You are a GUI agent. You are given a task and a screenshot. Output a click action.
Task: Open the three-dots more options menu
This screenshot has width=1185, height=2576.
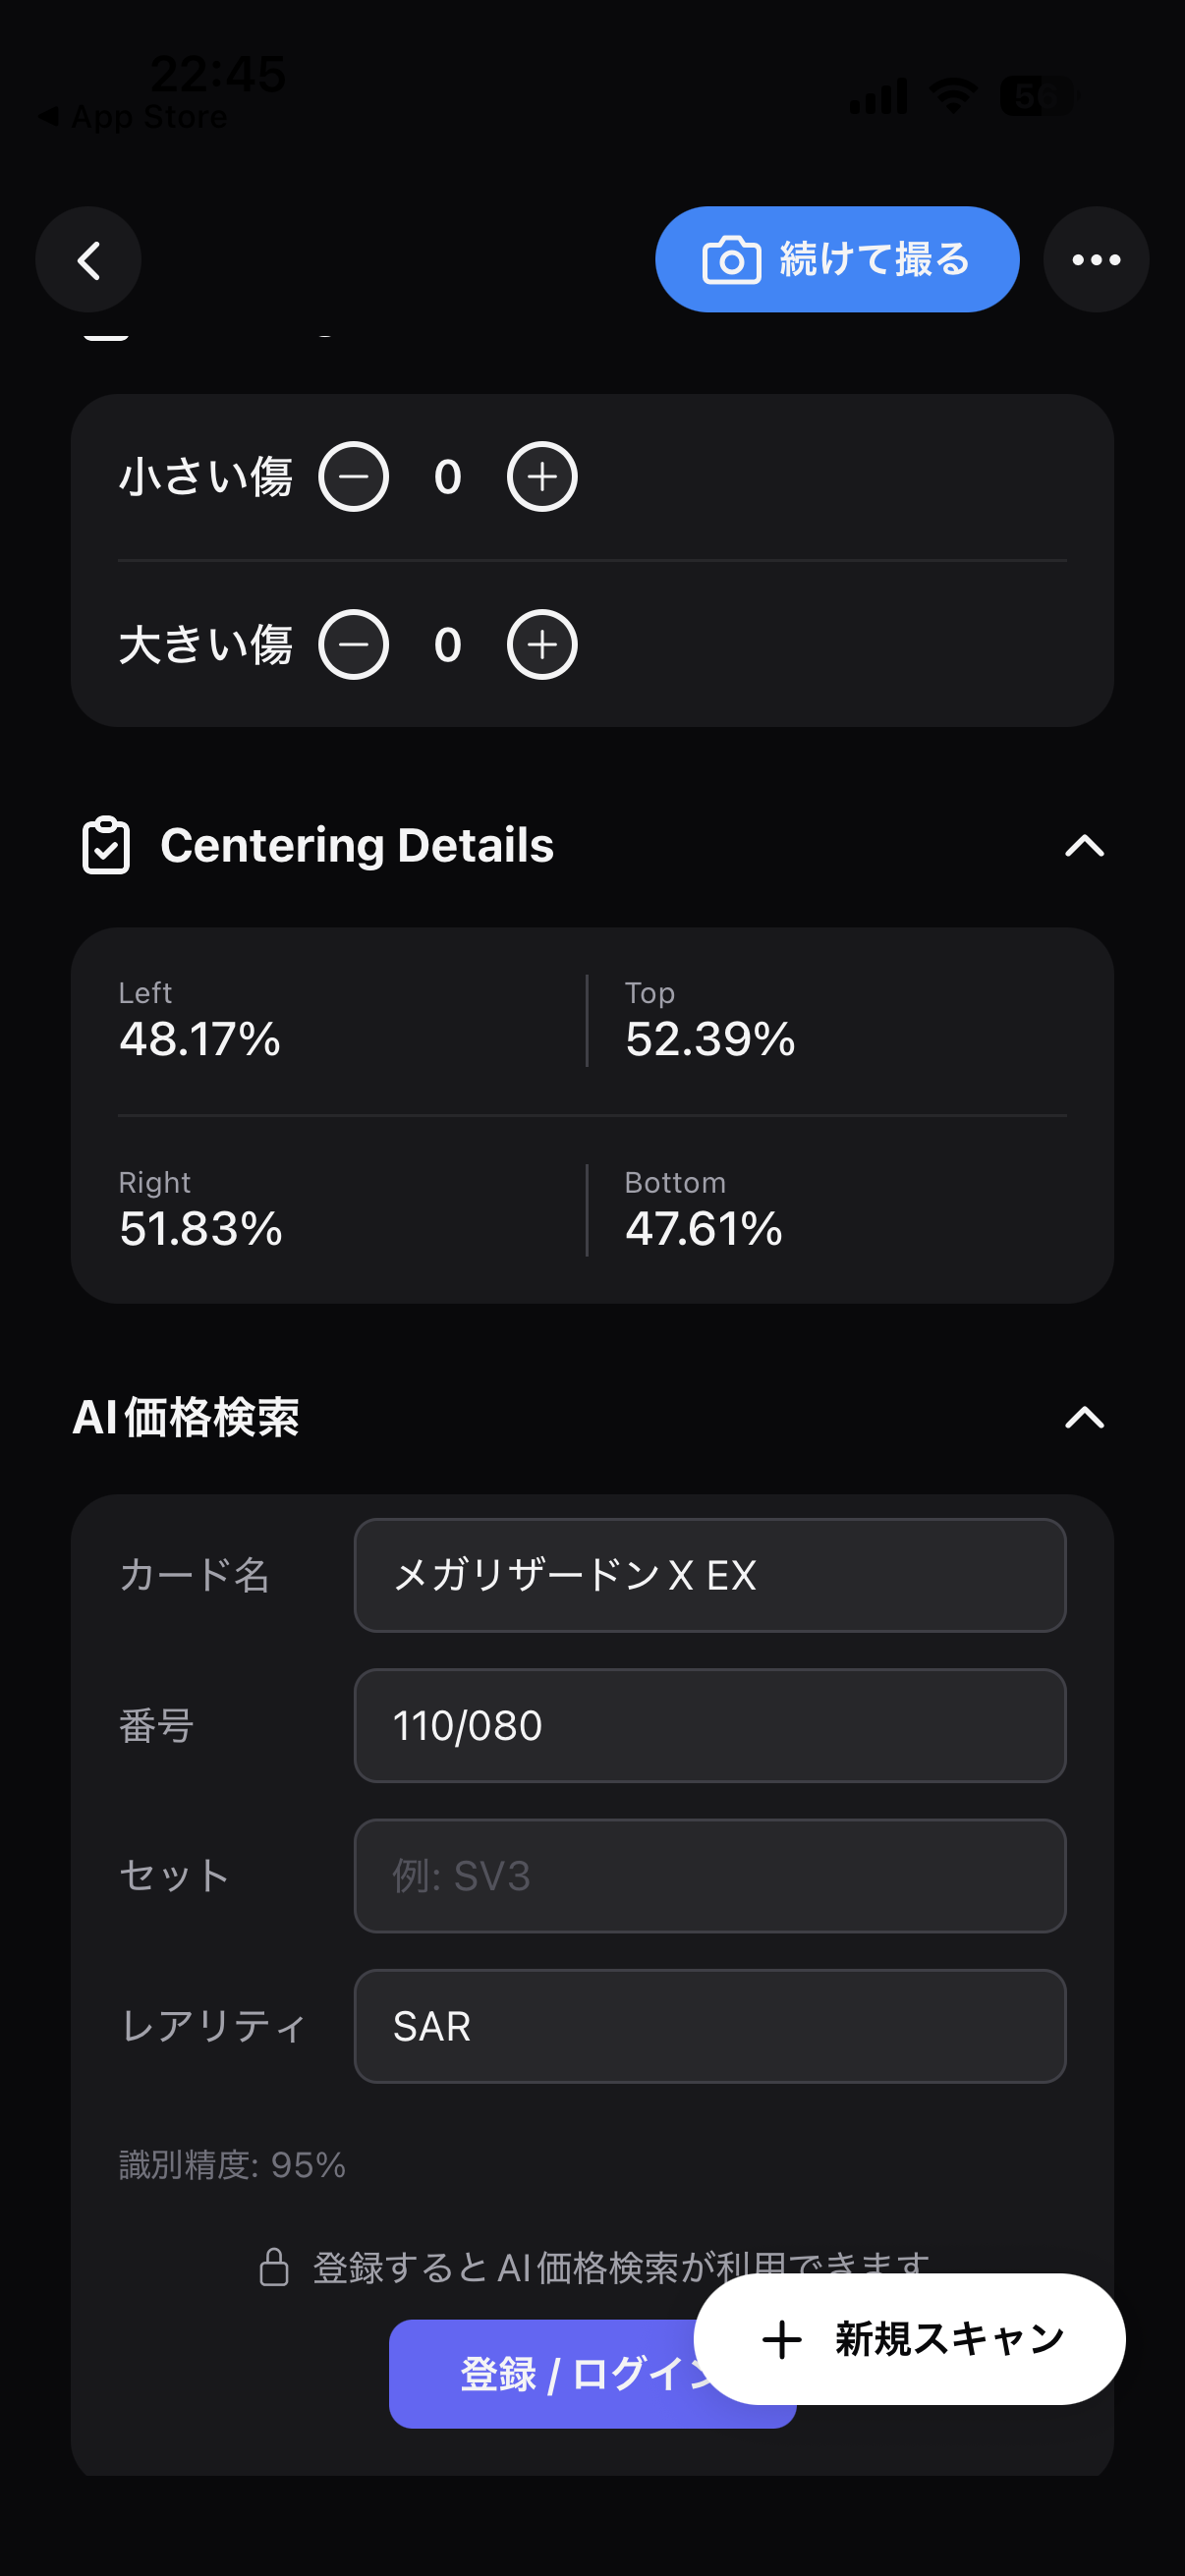tap(1096, 260)
